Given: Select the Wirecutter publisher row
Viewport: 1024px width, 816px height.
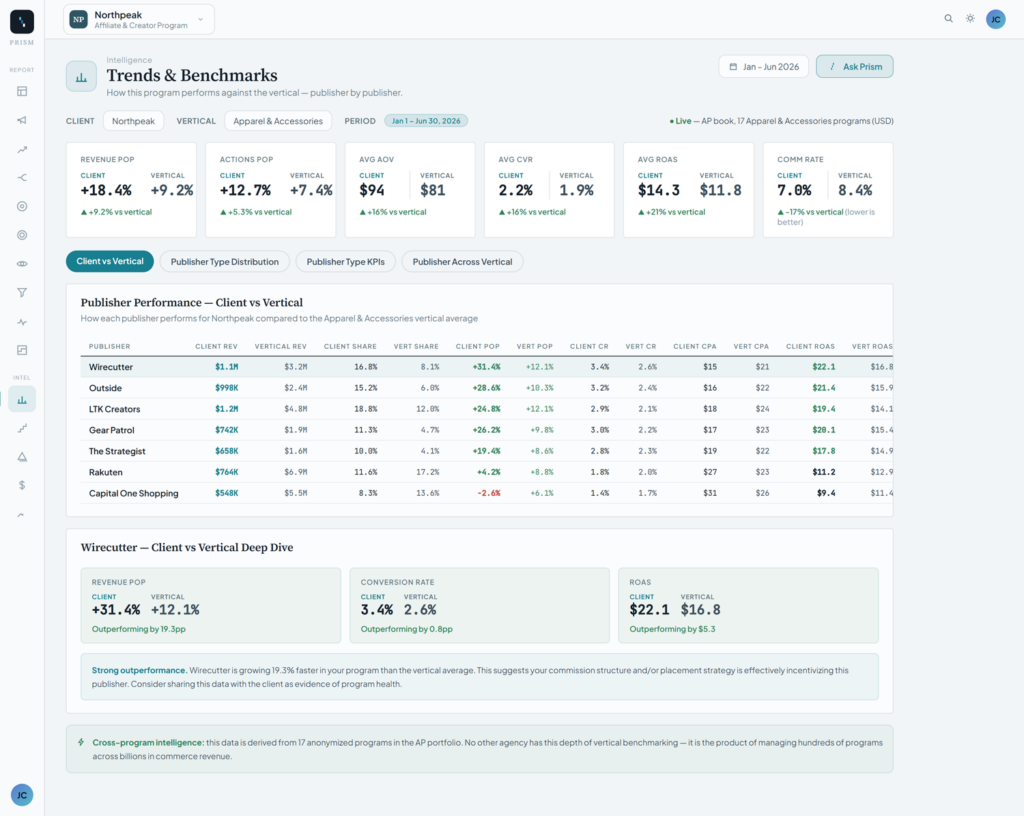Looking at the screenshot, I should click(487, 367).
